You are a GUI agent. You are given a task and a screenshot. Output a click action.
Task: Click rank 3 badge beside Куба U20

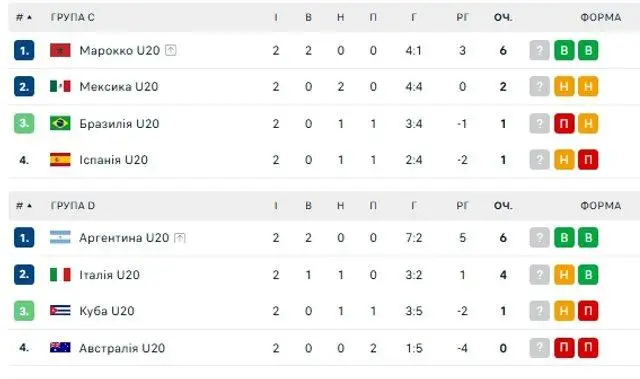[24, 311]
